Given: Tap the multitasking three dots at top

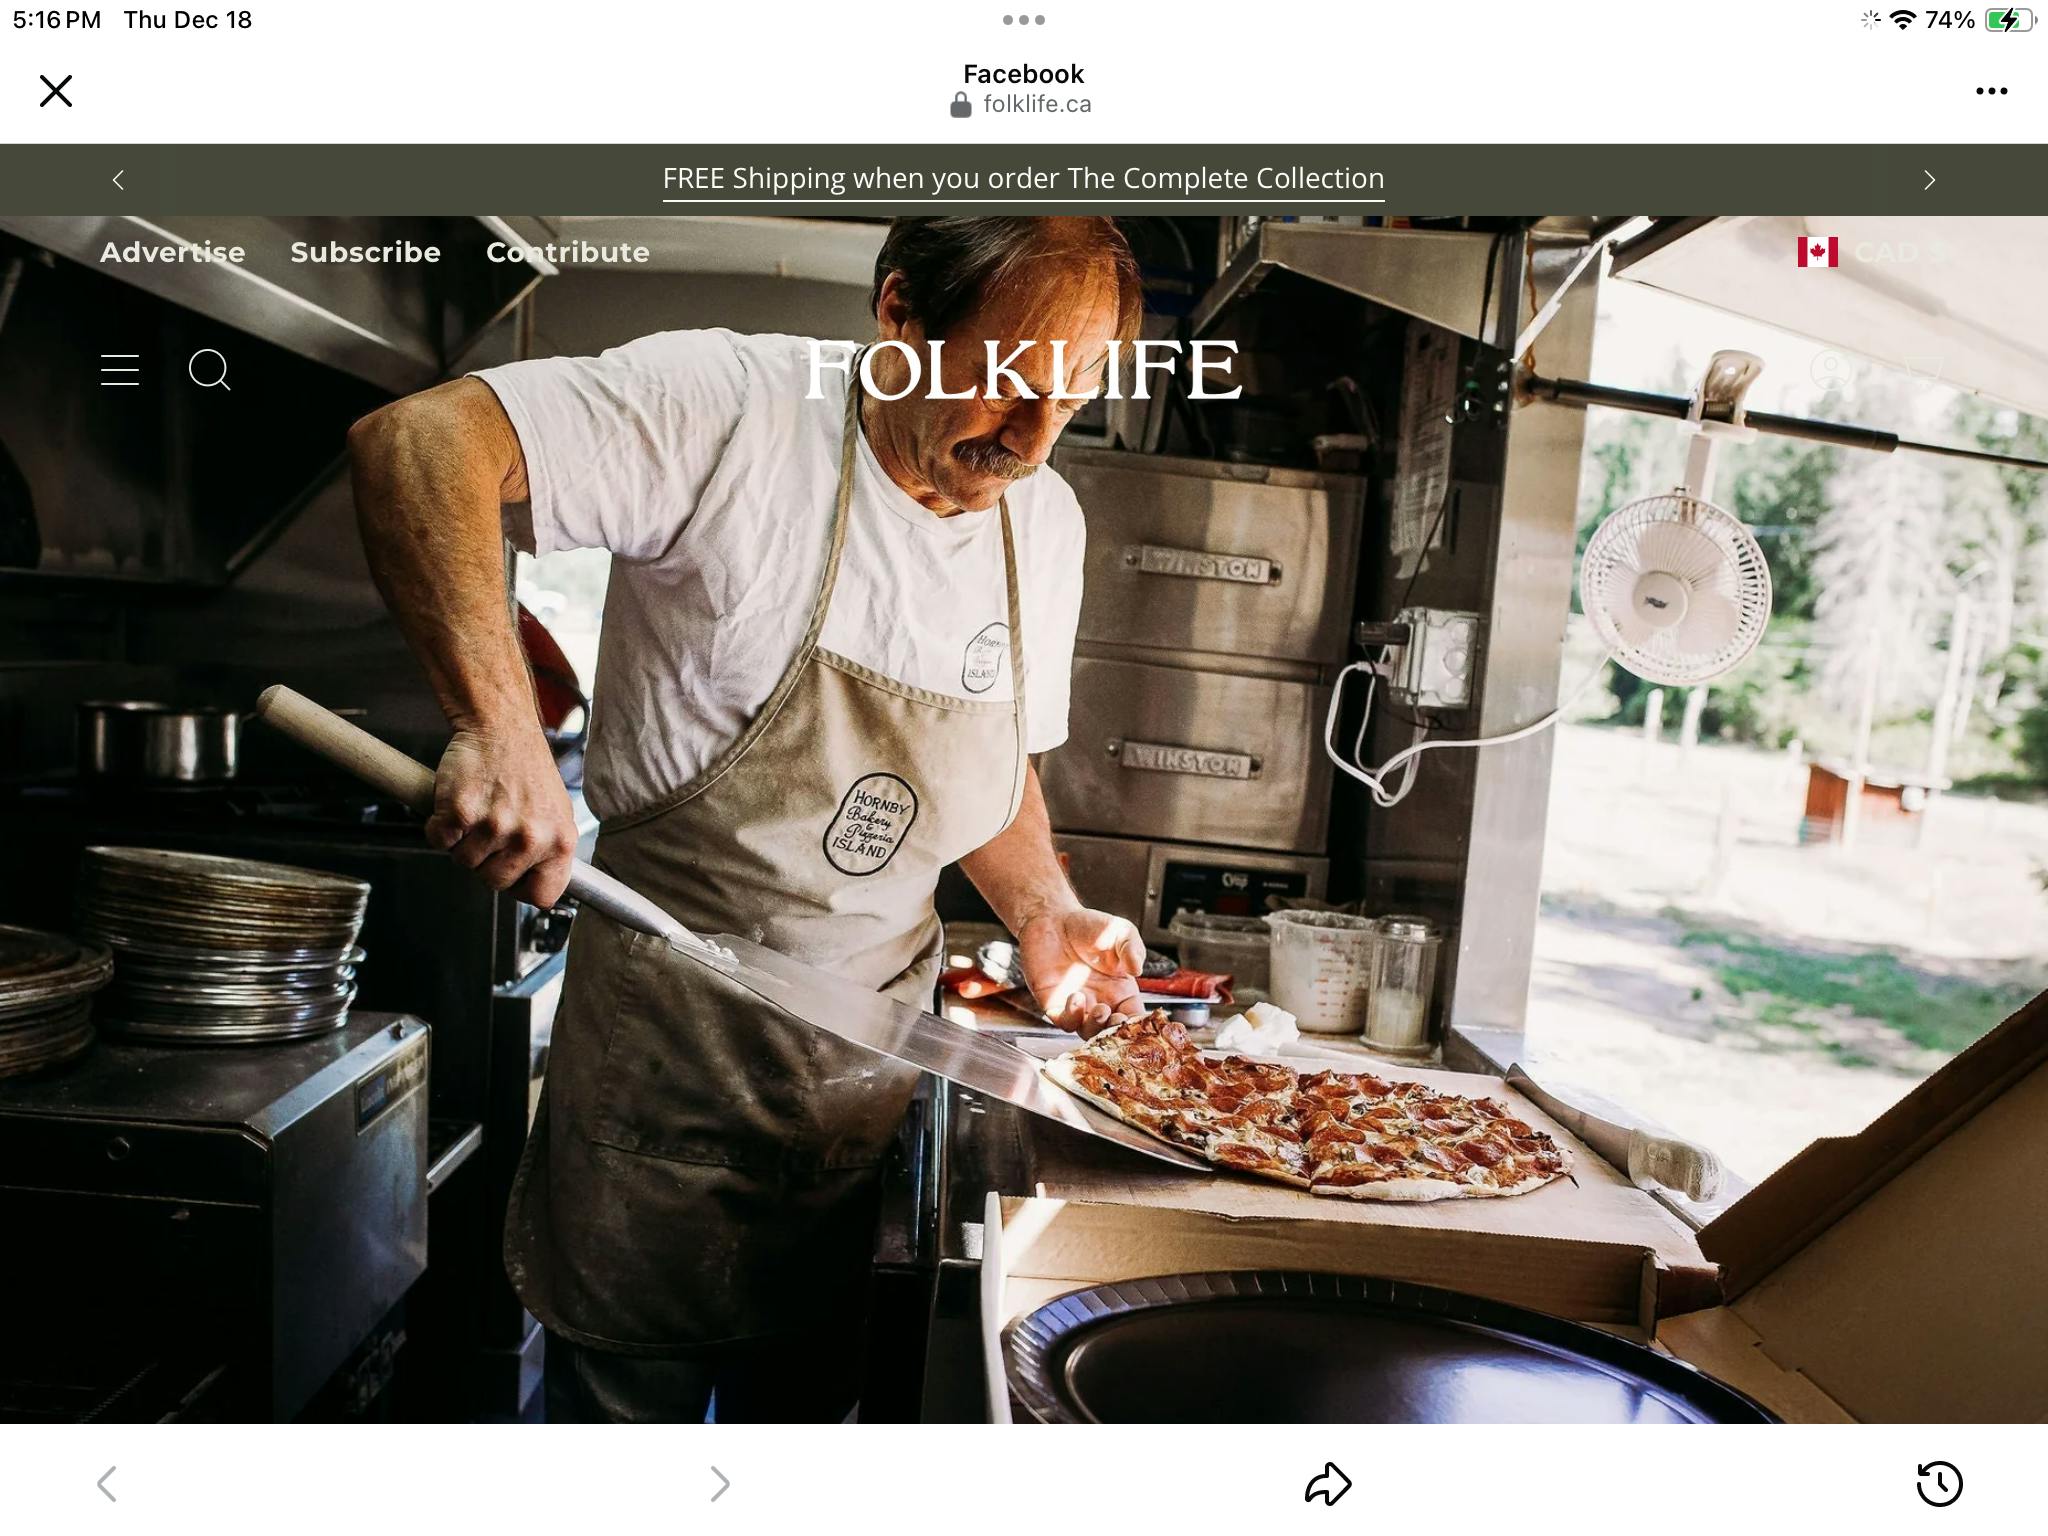Looking at the screenshot, I should click(x=1023, y=20).
